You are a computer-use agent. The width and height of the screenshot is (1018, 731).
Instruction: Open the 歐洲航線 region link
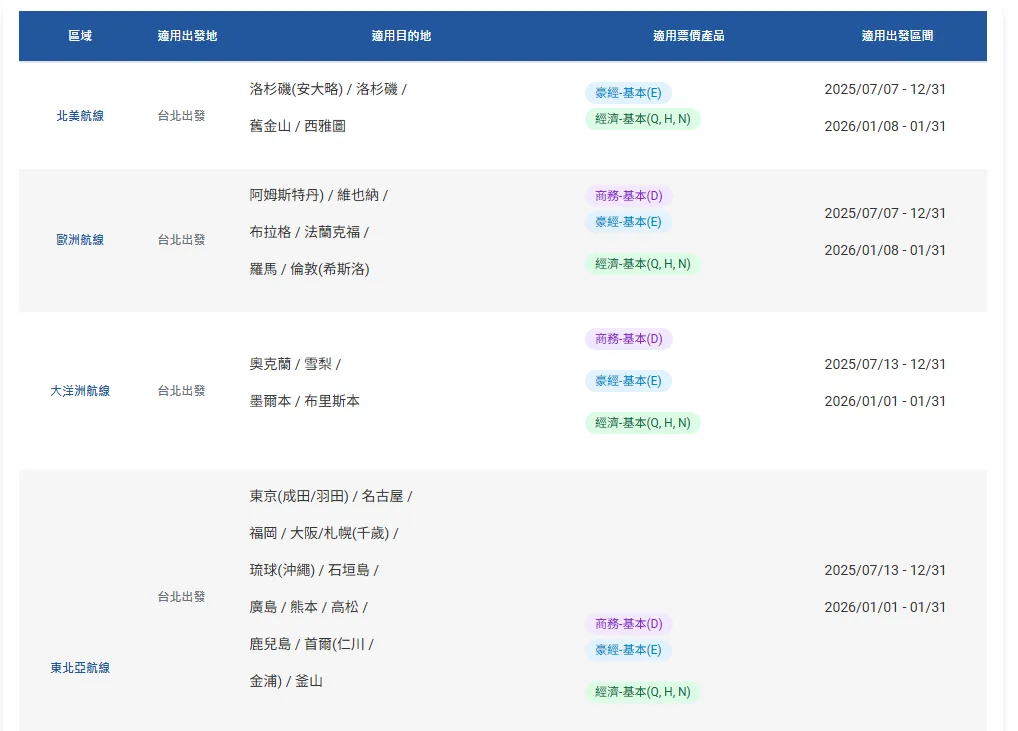(80, 240)
